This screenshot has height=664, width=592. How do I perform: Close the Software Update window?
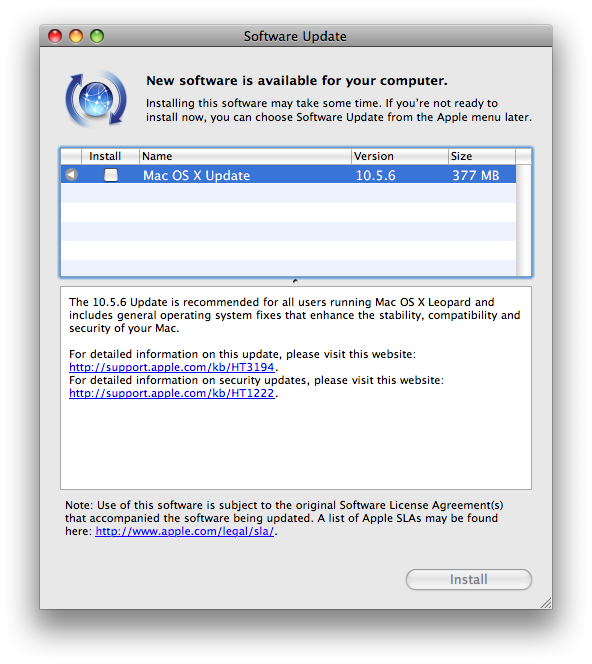(x=55, y=36)
